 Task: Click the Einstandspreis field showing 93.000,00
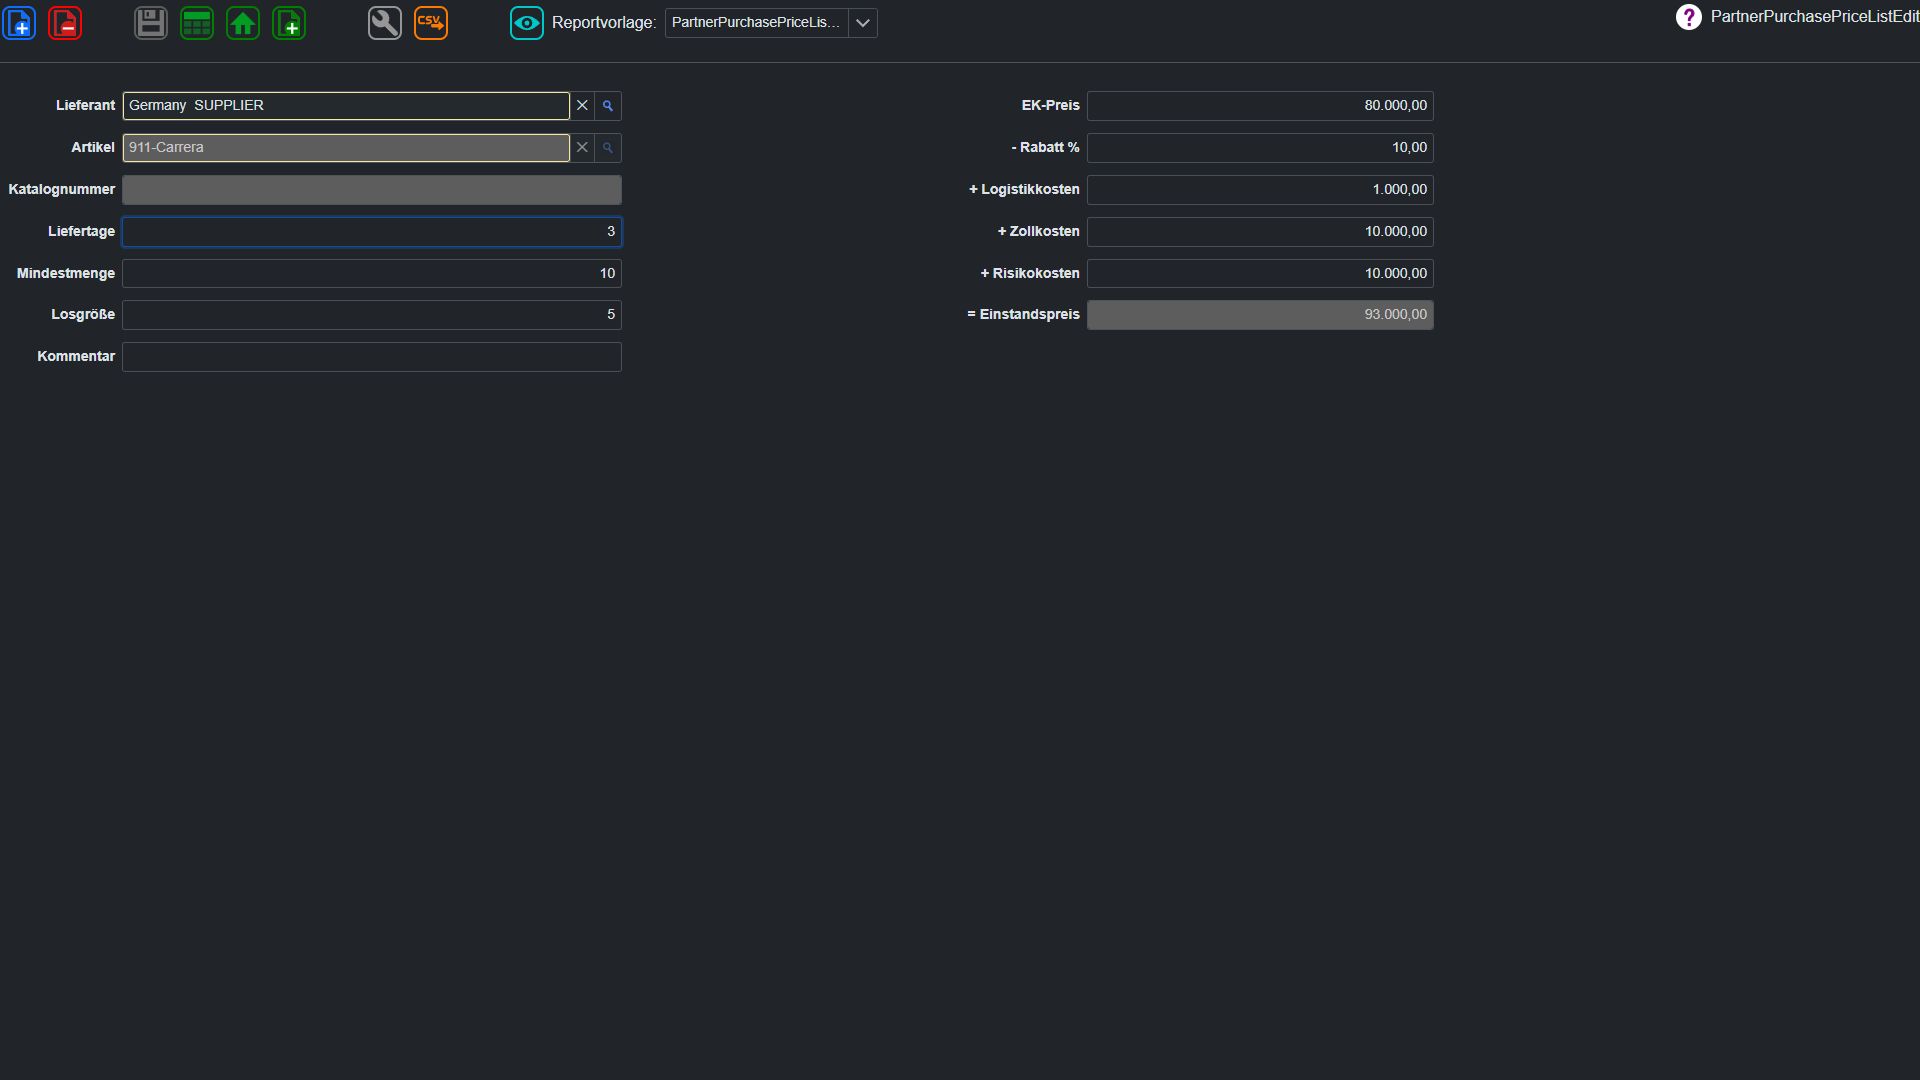(1260, 315)
